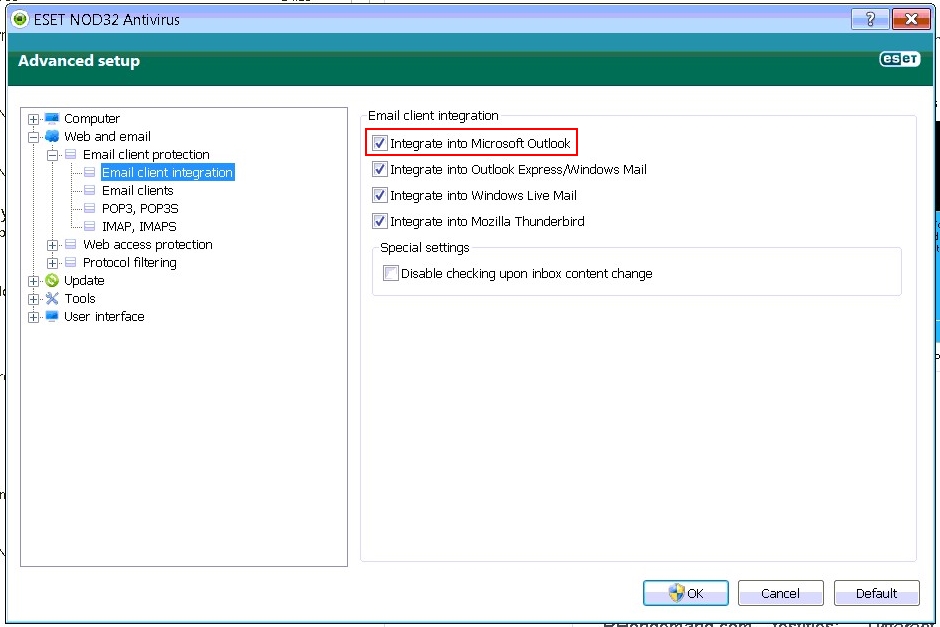Click the Protocol filtering page icon
Viewport: 940px width, 627px height.
[71, 262]
